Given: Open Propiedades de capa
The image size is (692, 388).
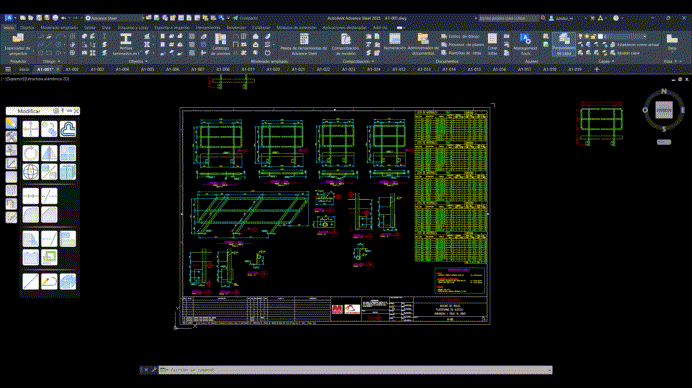Looking at the screenshot, I should coord(564,44).
